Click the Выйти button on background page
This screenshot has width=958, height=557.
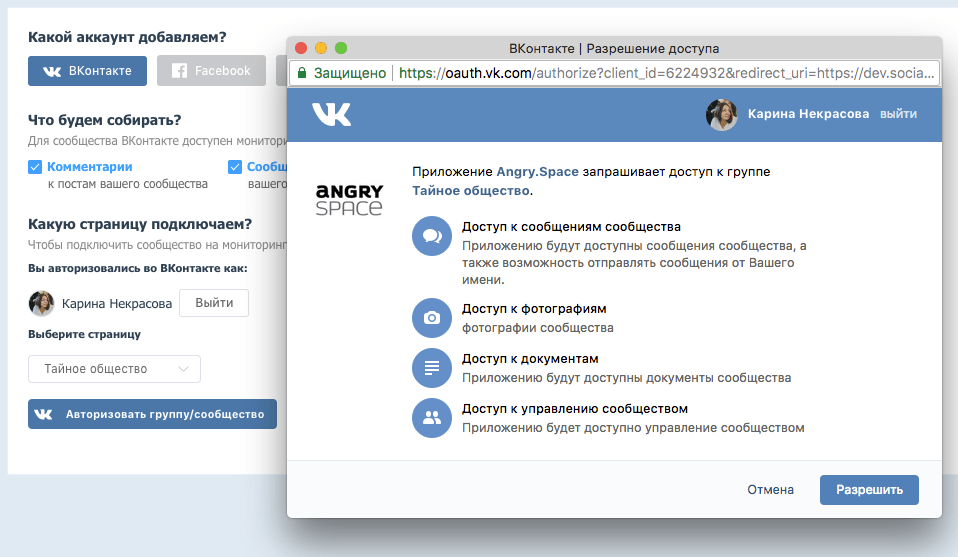(x=214, y=303)
